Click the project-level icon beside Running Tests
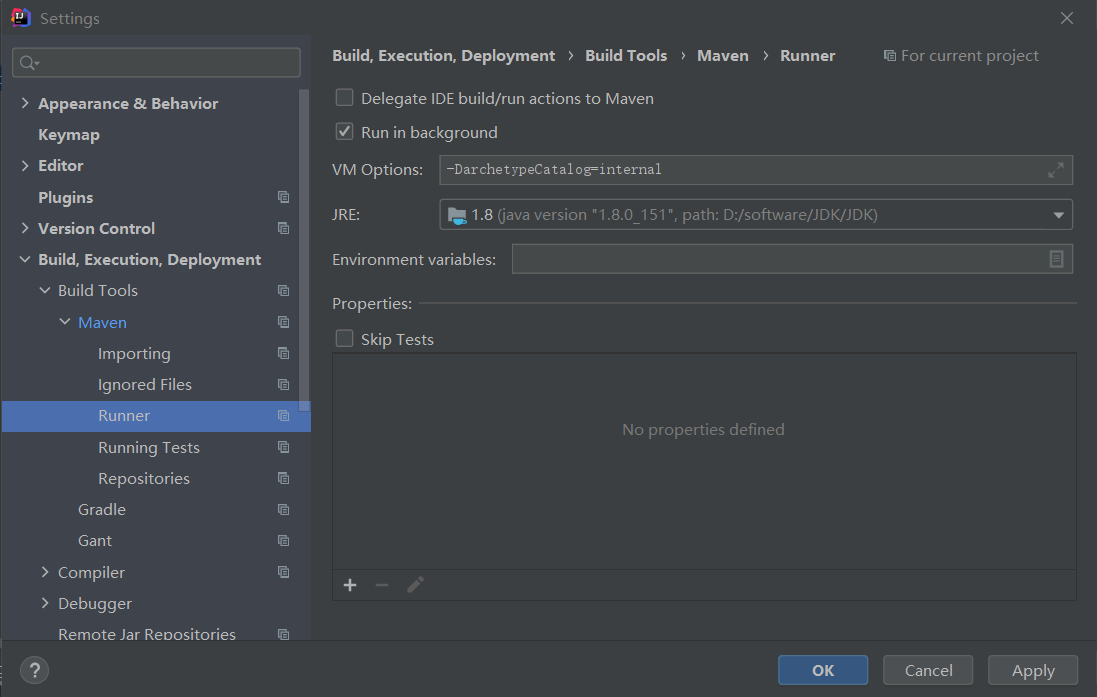Screen dimensions: 1097x697 coord(283,447)
